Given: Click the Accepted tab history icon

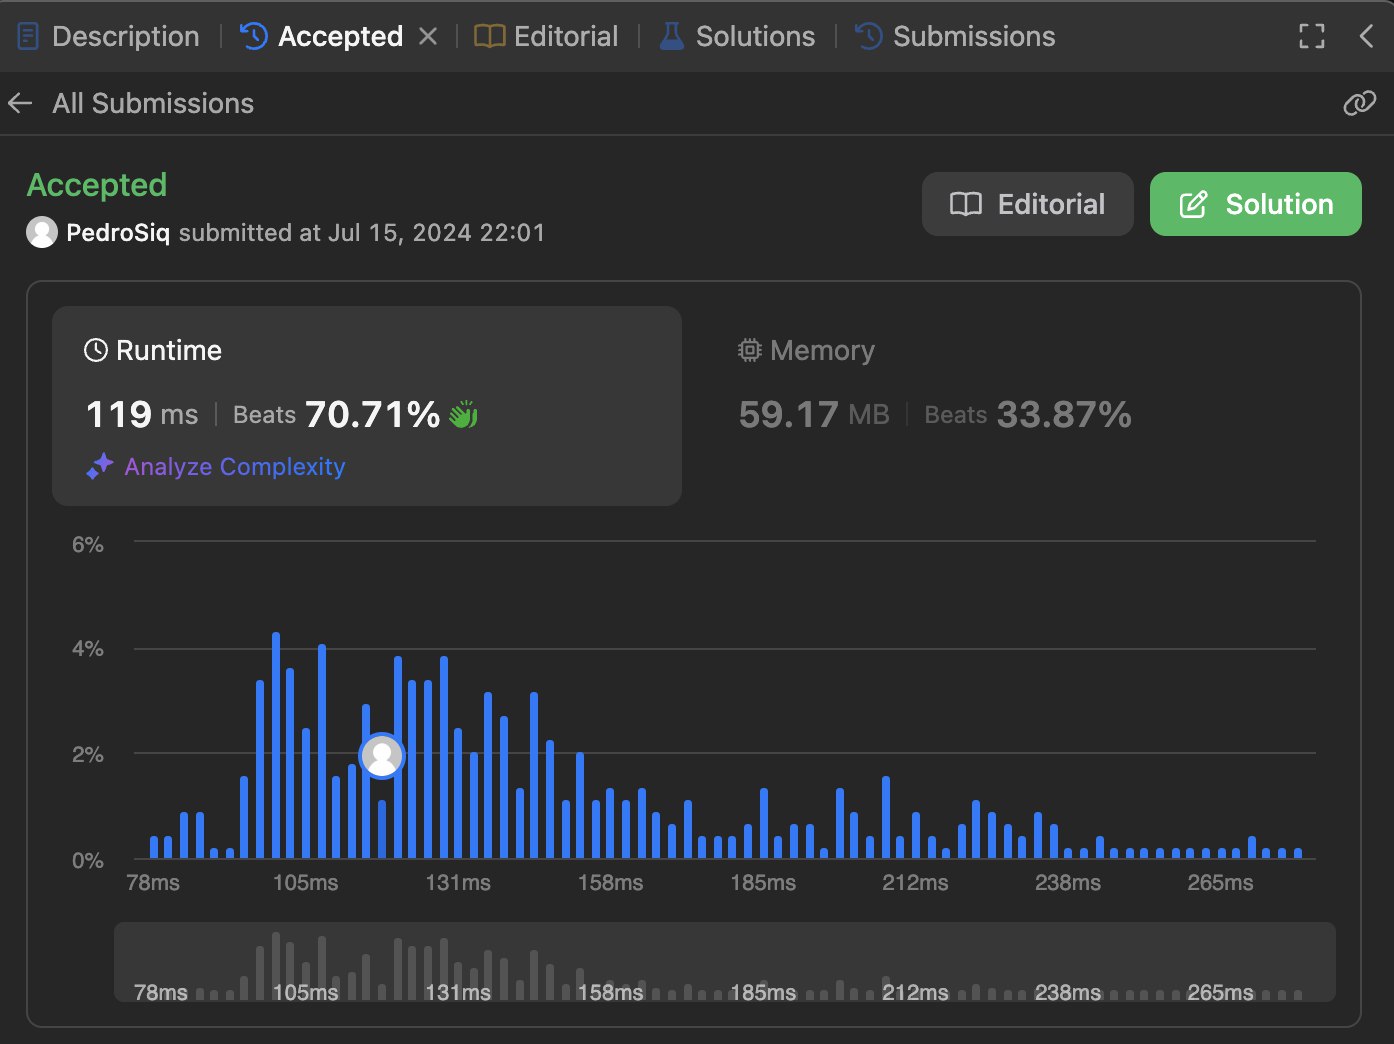Looking at the screenshot, I should (x=254, y=37).
